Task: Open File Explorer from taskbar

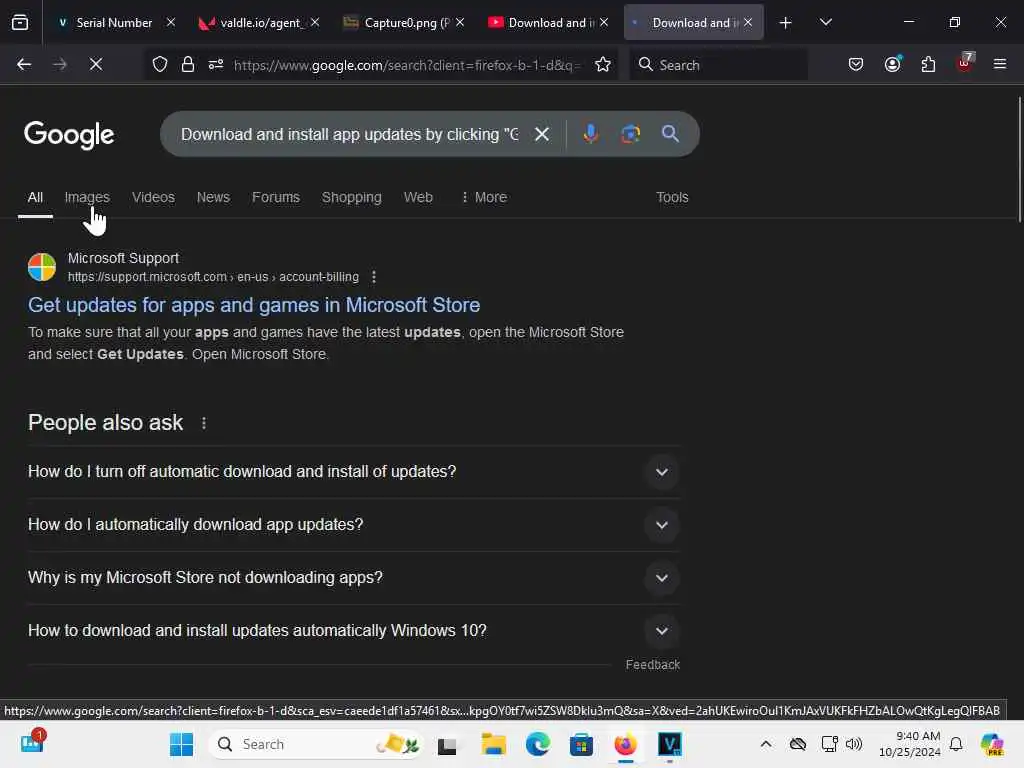Action: point(494,744)
